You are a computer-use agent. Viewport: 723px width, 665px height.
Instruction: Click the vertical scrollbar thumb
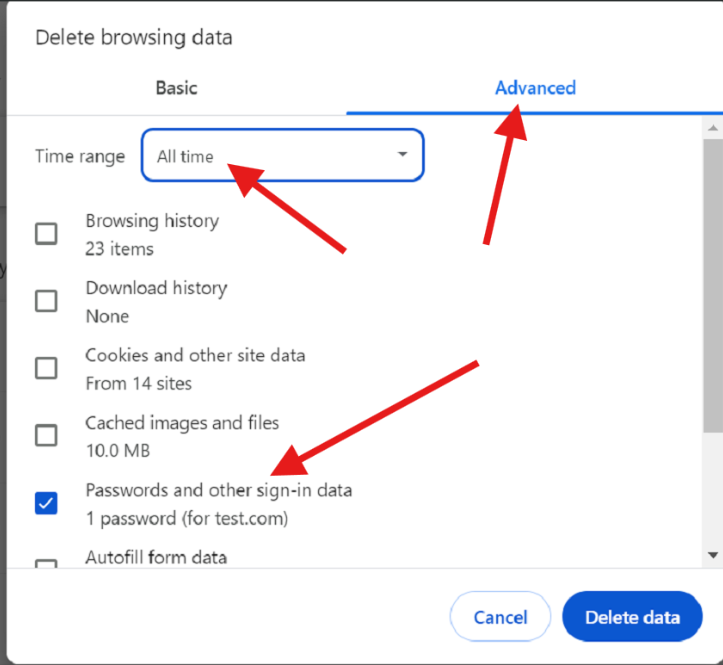click(x=713, y=286)
